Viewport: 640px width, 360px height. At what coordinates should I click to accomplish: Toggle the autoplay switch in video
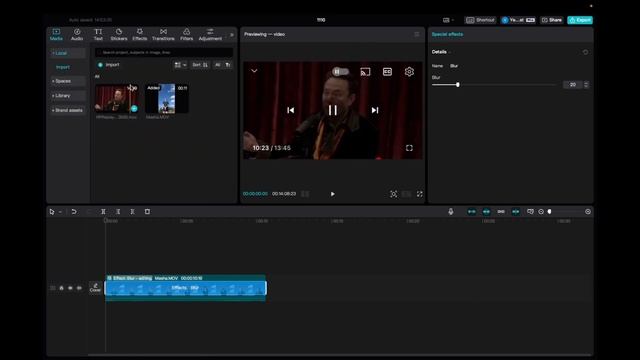[x=340, y=72]
